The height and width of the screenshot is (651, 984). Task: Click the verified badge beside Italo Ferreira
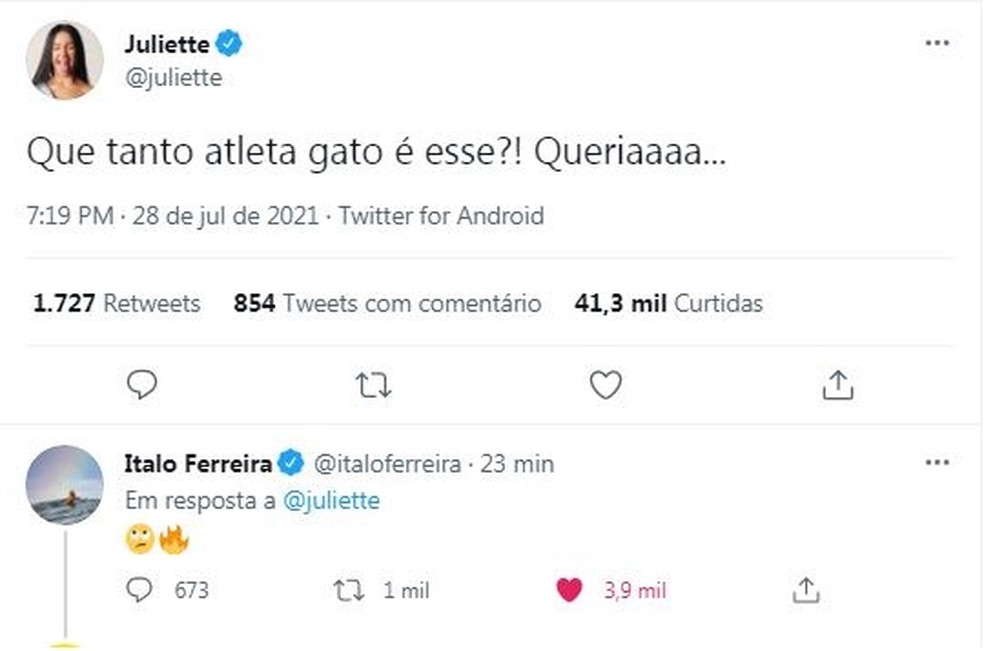click(291, 462)
